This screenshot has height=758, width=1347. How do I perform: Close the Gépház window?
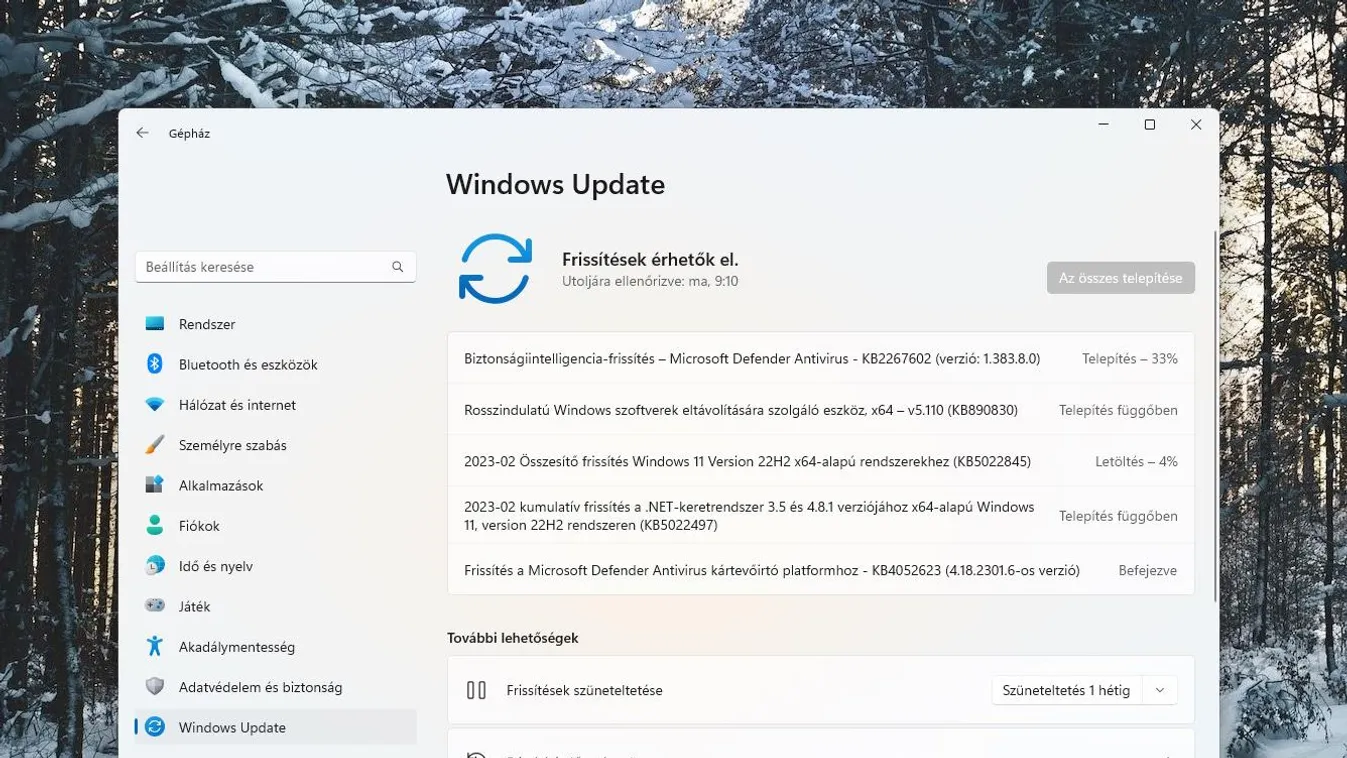click(x=1195, y=125)
